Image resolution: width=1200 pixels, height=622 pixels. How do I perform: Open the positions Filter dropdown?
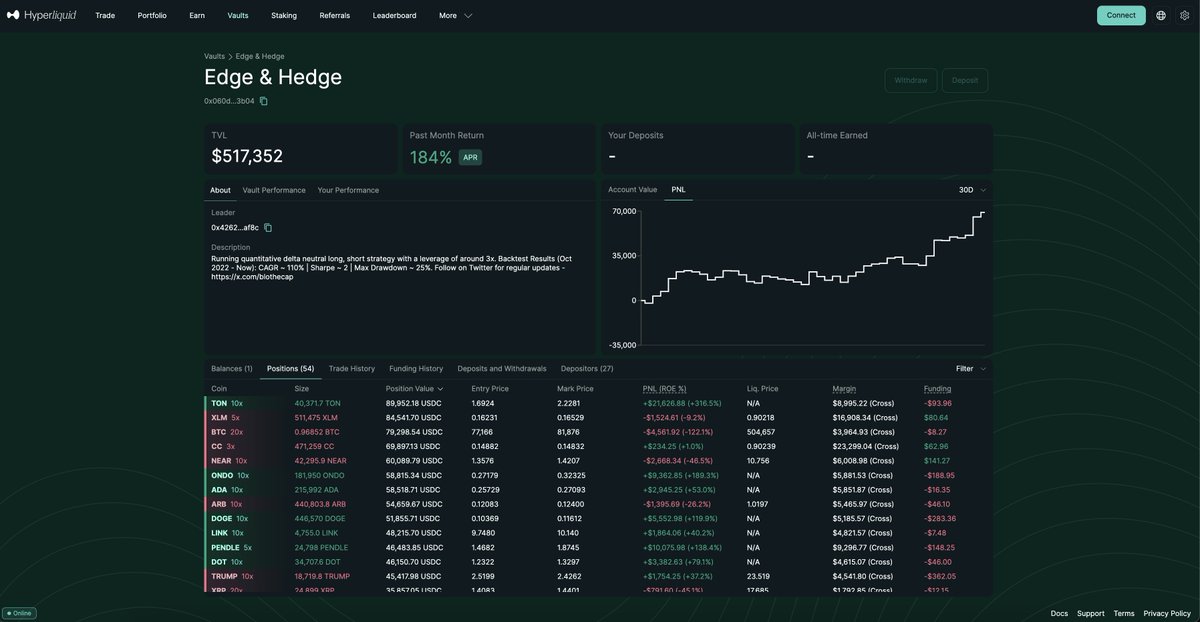[971, 369]
